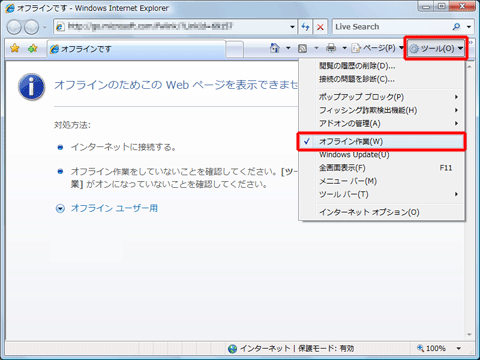480x360 pixels.
Task: Choose 接続の問題を診断(C)... menu entry
Action: tap(382, 79)
